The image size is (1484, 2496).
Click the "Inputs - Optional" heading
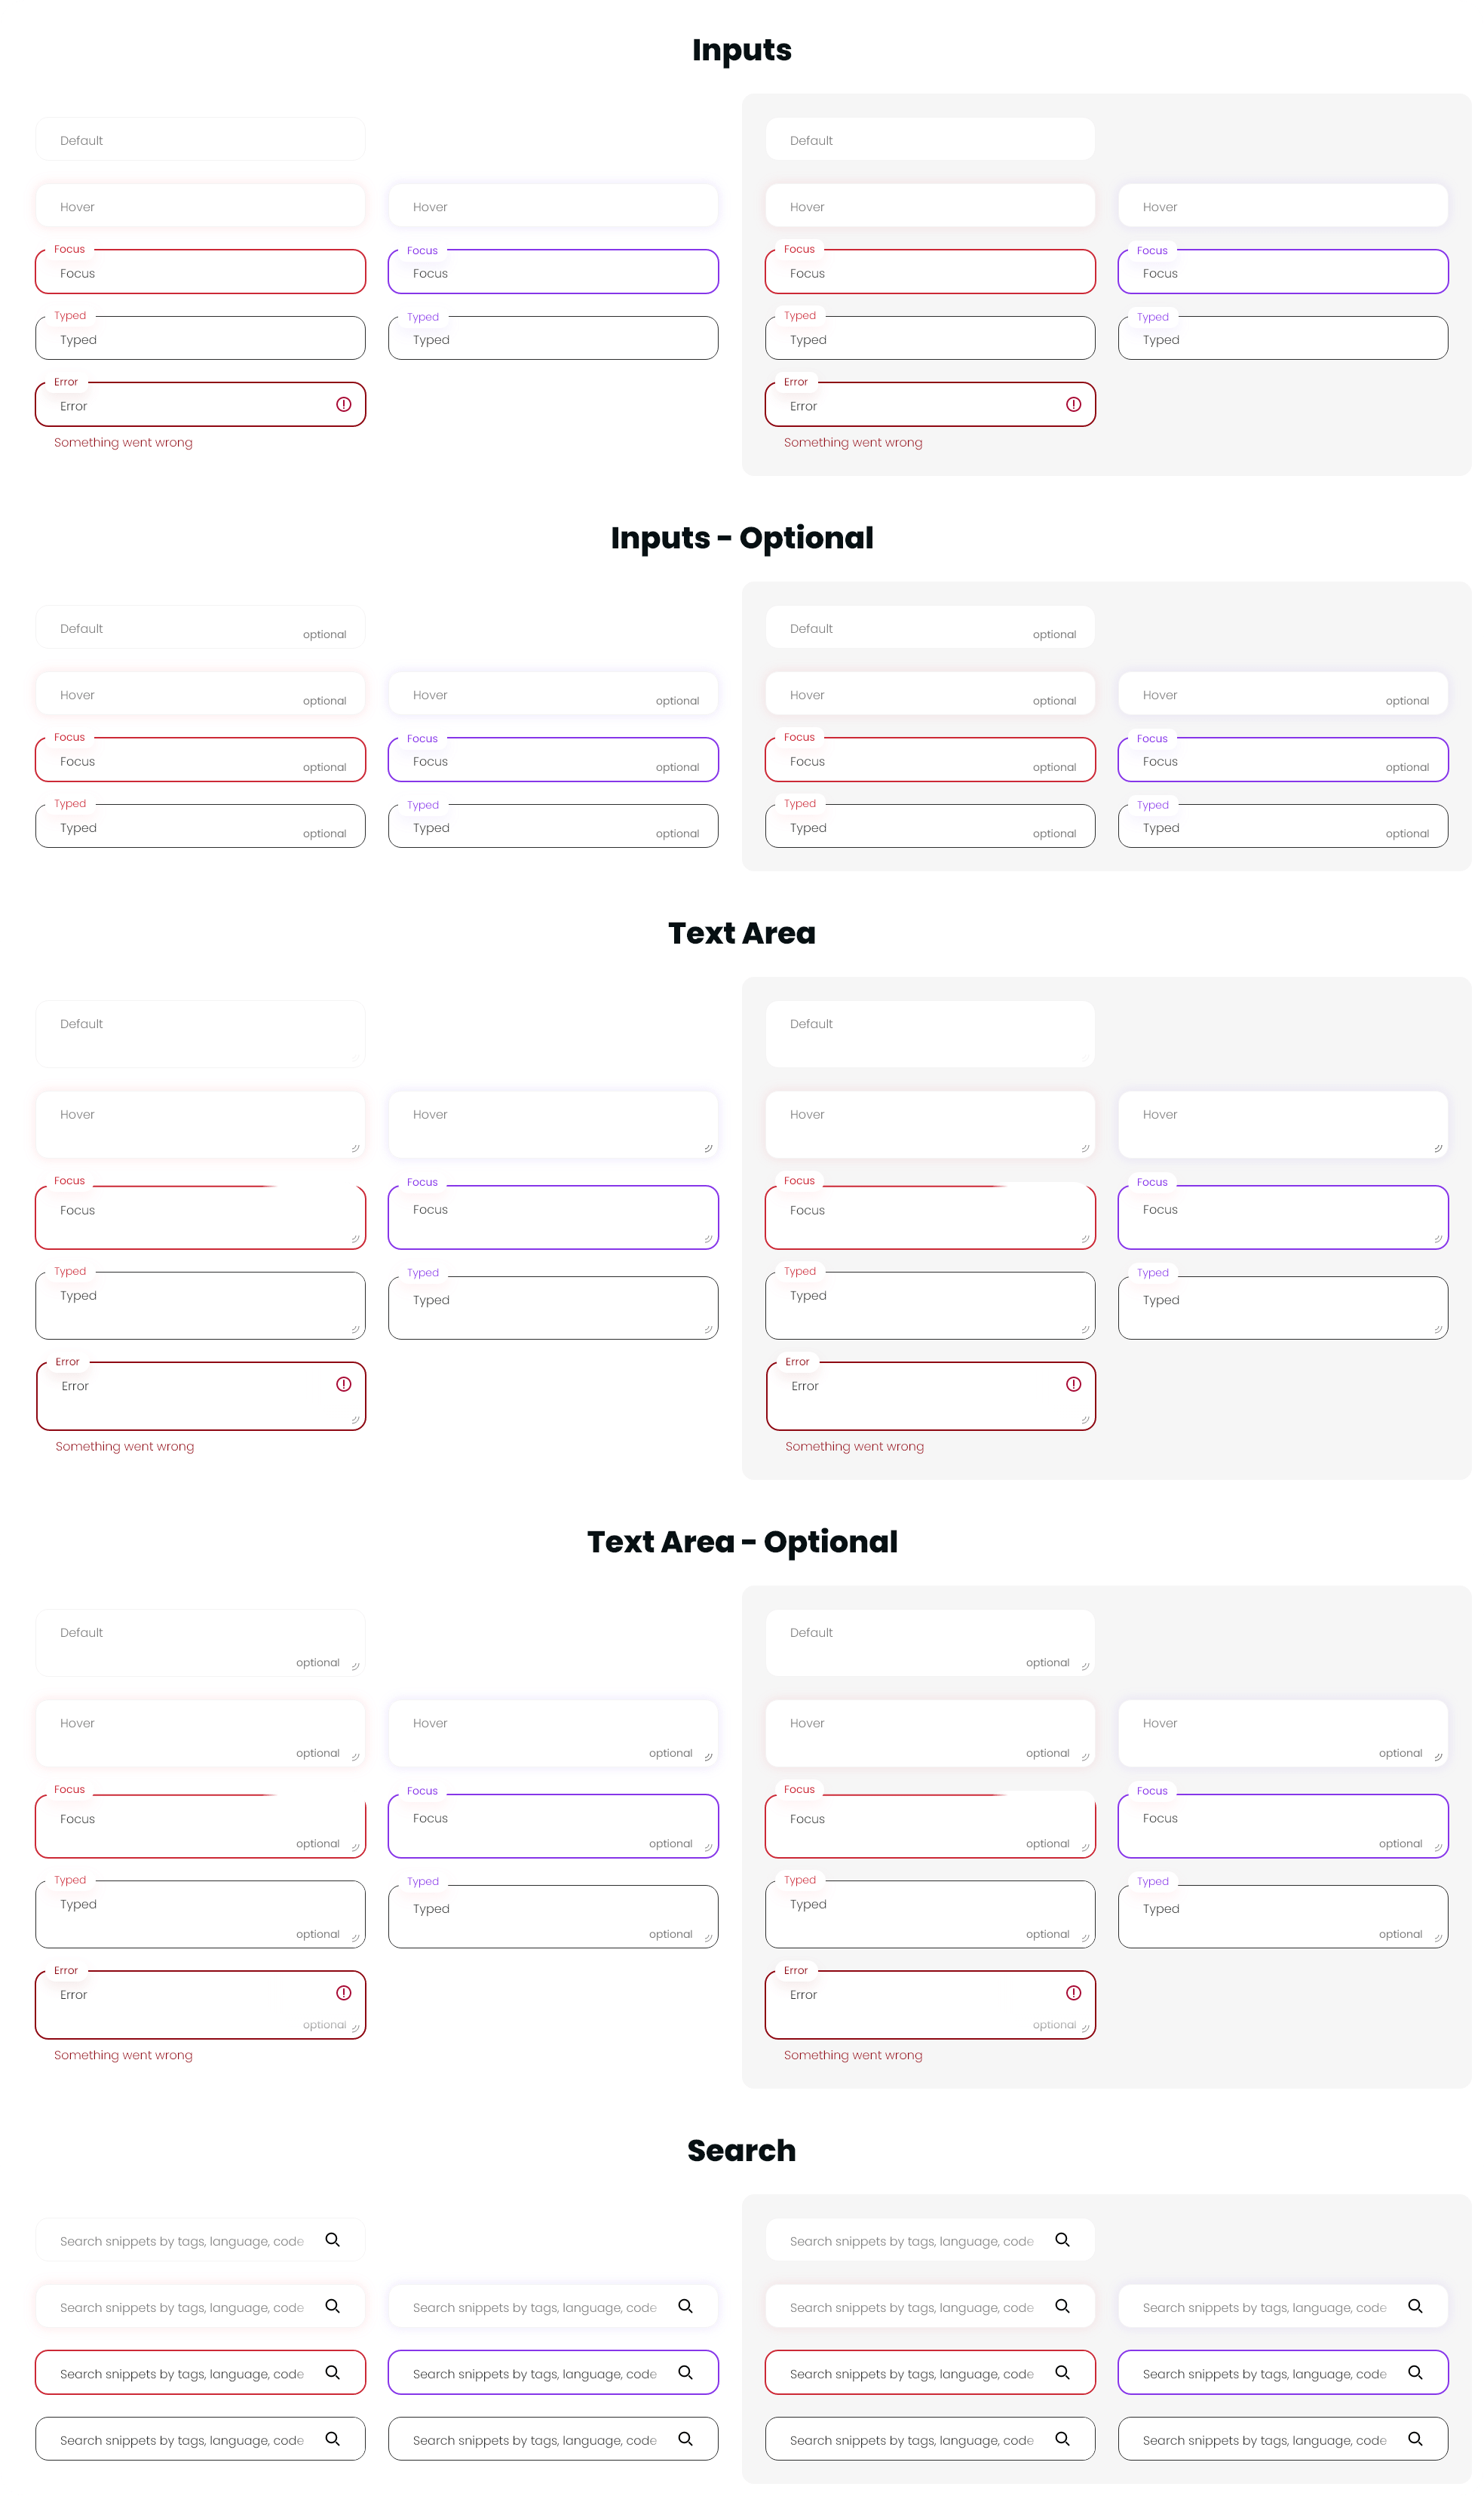coord(742,537)
